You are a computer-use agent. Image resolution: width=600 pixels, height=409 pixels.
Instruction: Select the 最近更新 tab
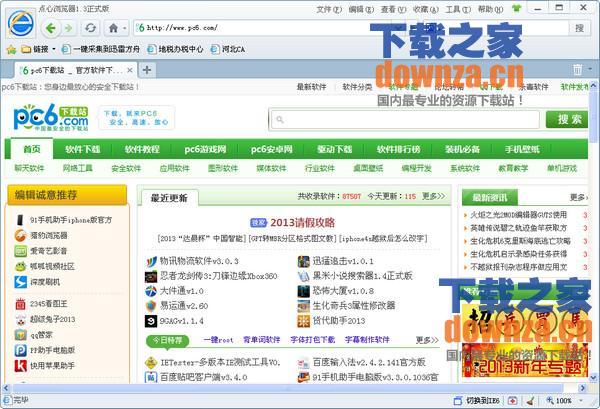[x=169, y=198]
